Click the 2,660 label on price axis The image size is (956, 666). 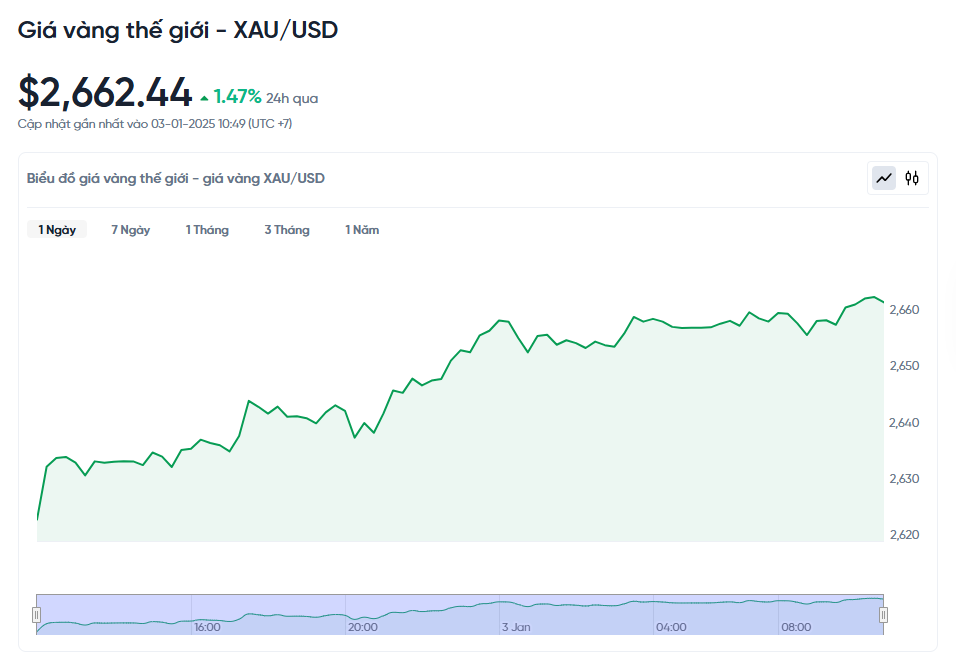[x=904, y=310]
